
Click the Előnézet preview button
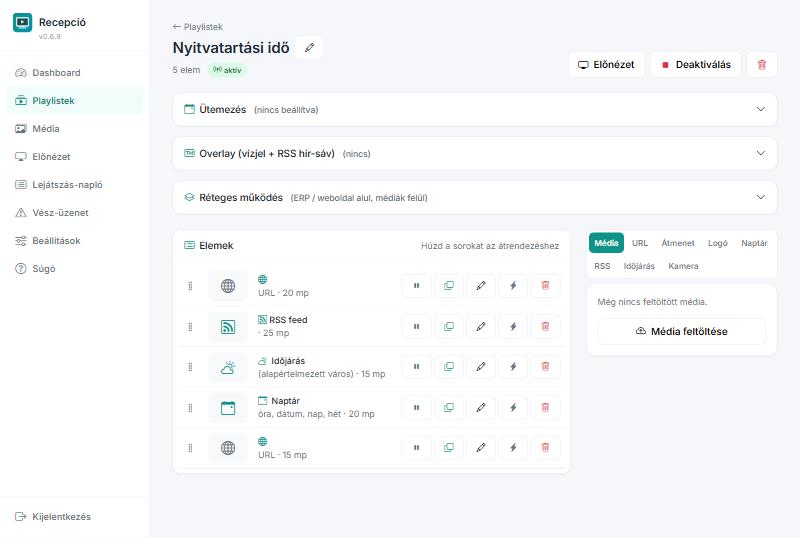tap(606, 65)
